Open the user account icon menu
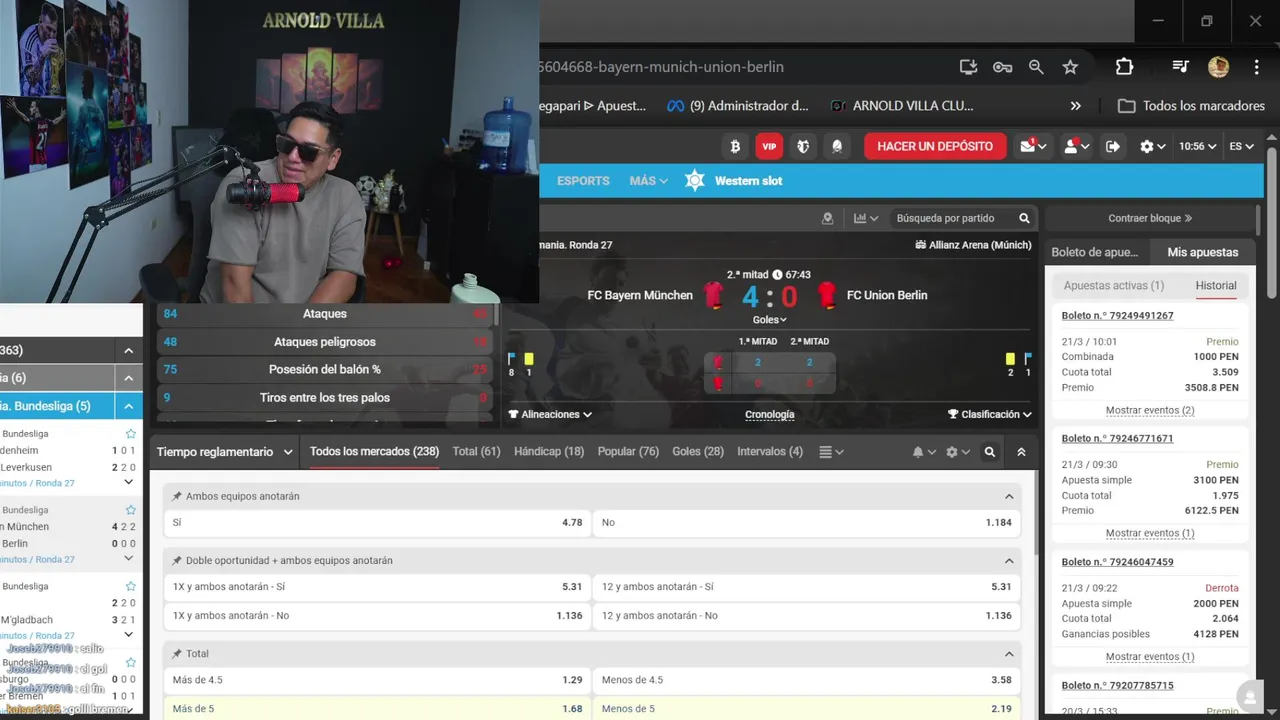 pos(1076,146)
